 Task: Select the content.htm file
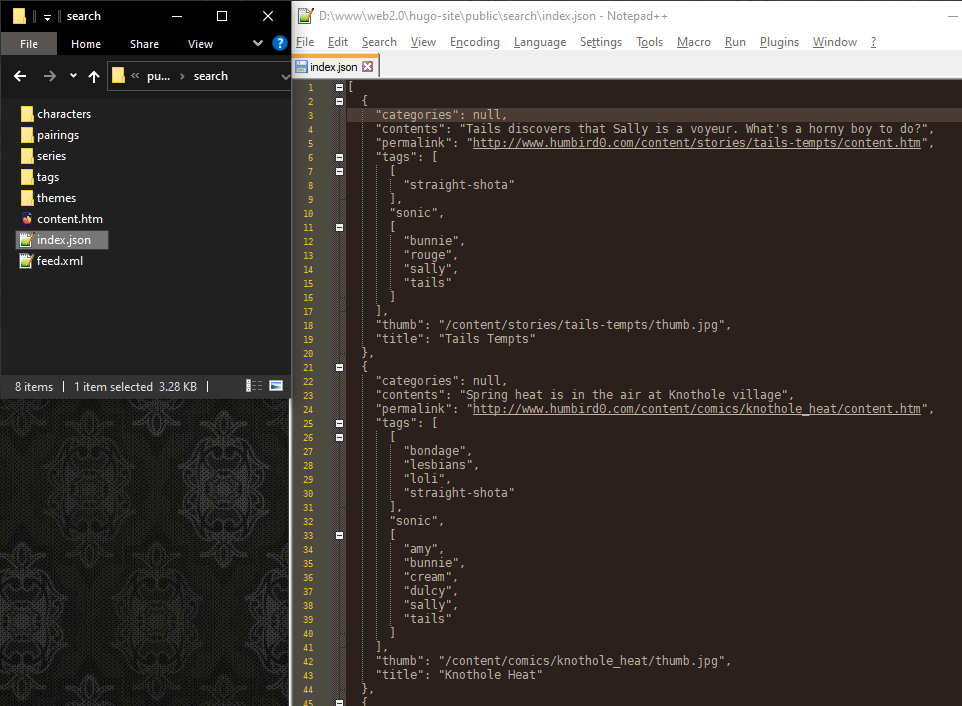coord(69,219)
